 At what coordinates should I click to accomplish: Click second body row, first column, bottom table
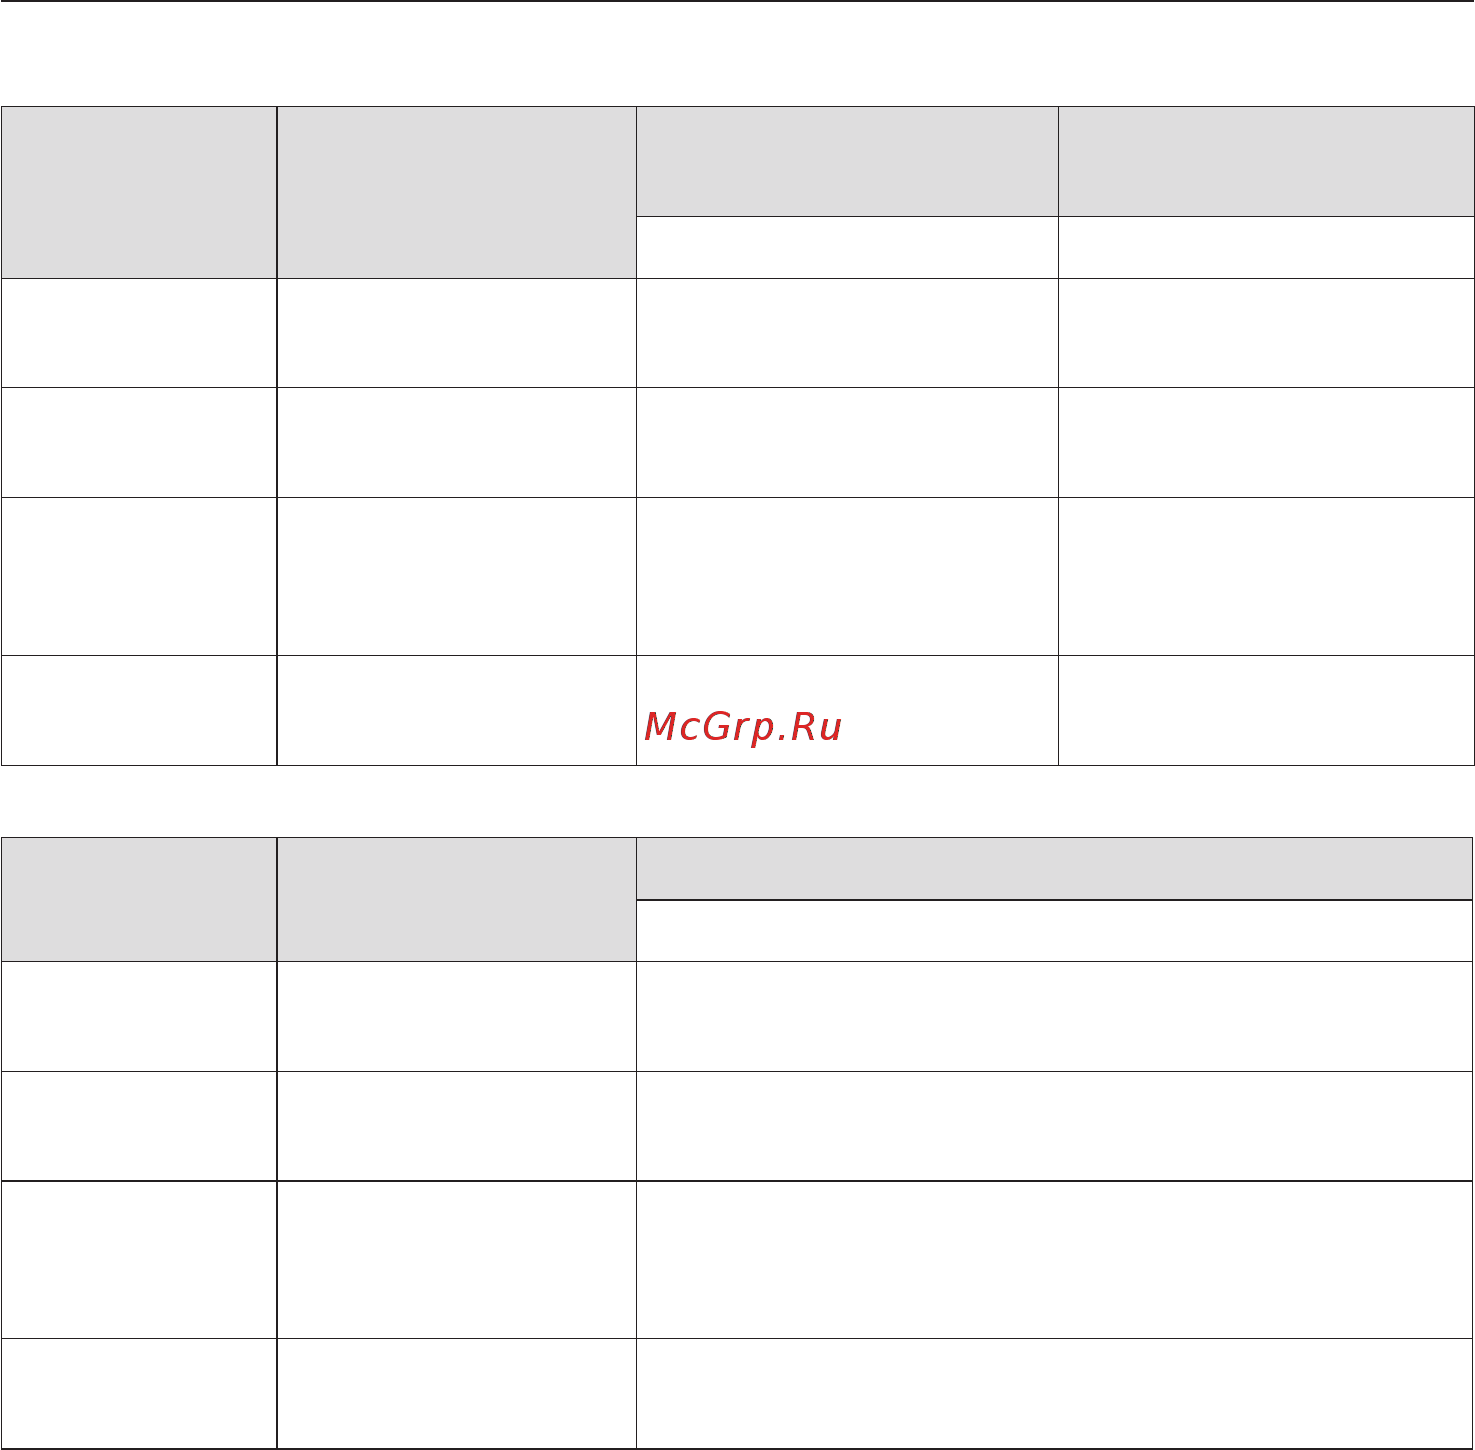(x=139, y=1126)
